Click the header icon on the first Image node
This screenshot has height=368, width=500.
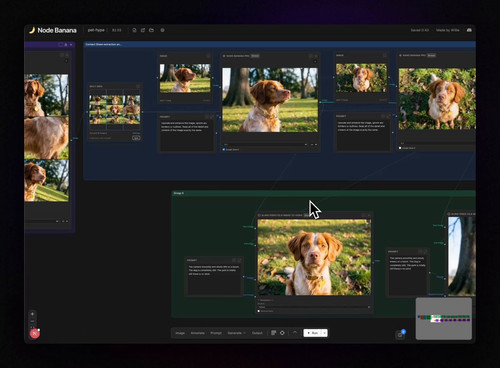click(x=208, y=56)
